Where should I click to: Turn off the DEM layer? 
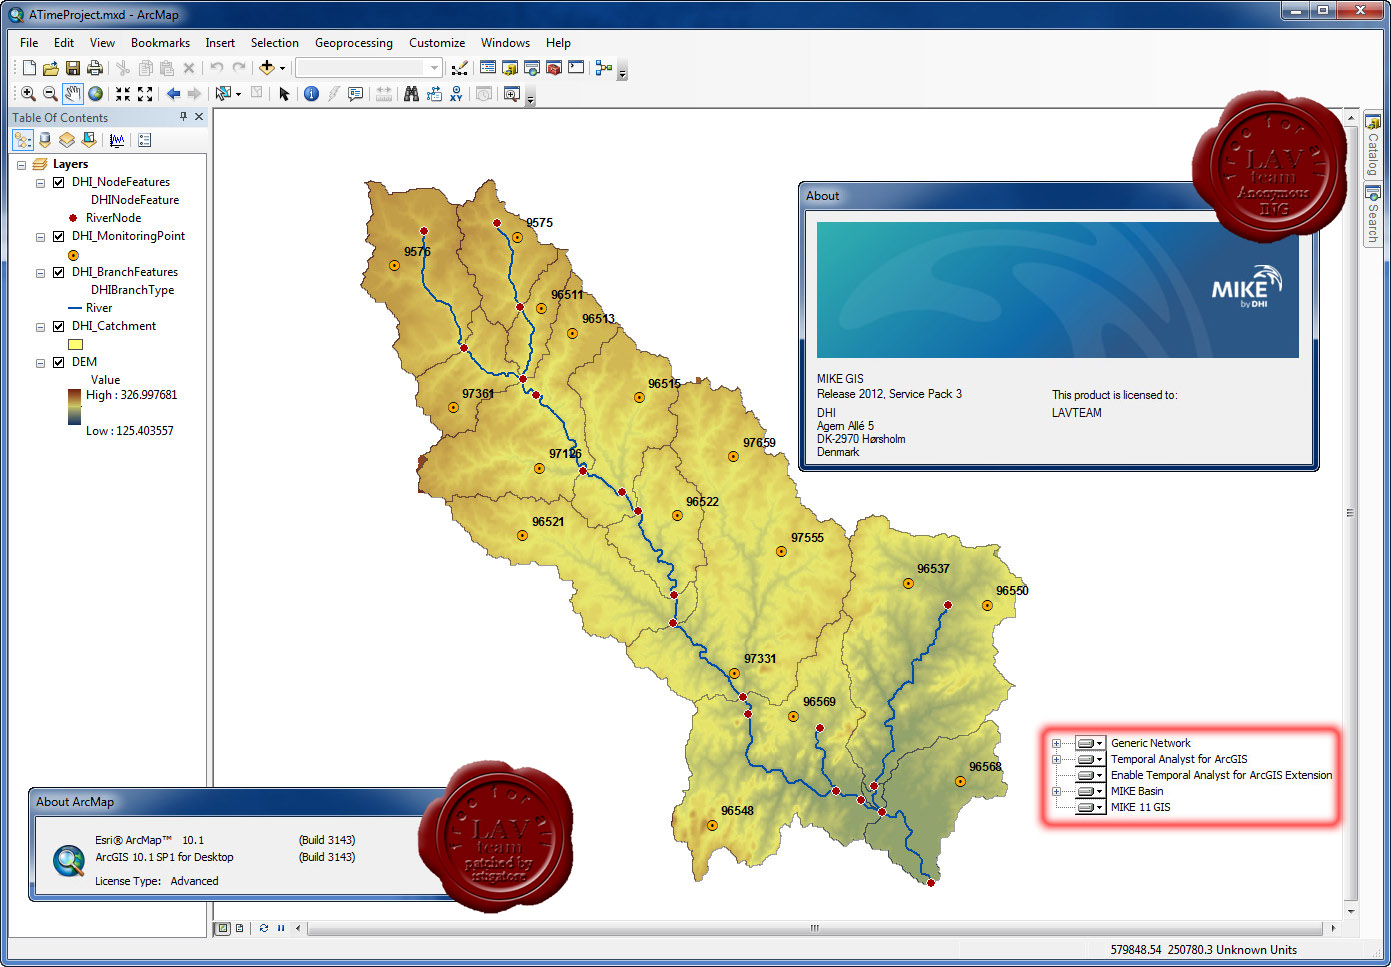tap(59, 362)
